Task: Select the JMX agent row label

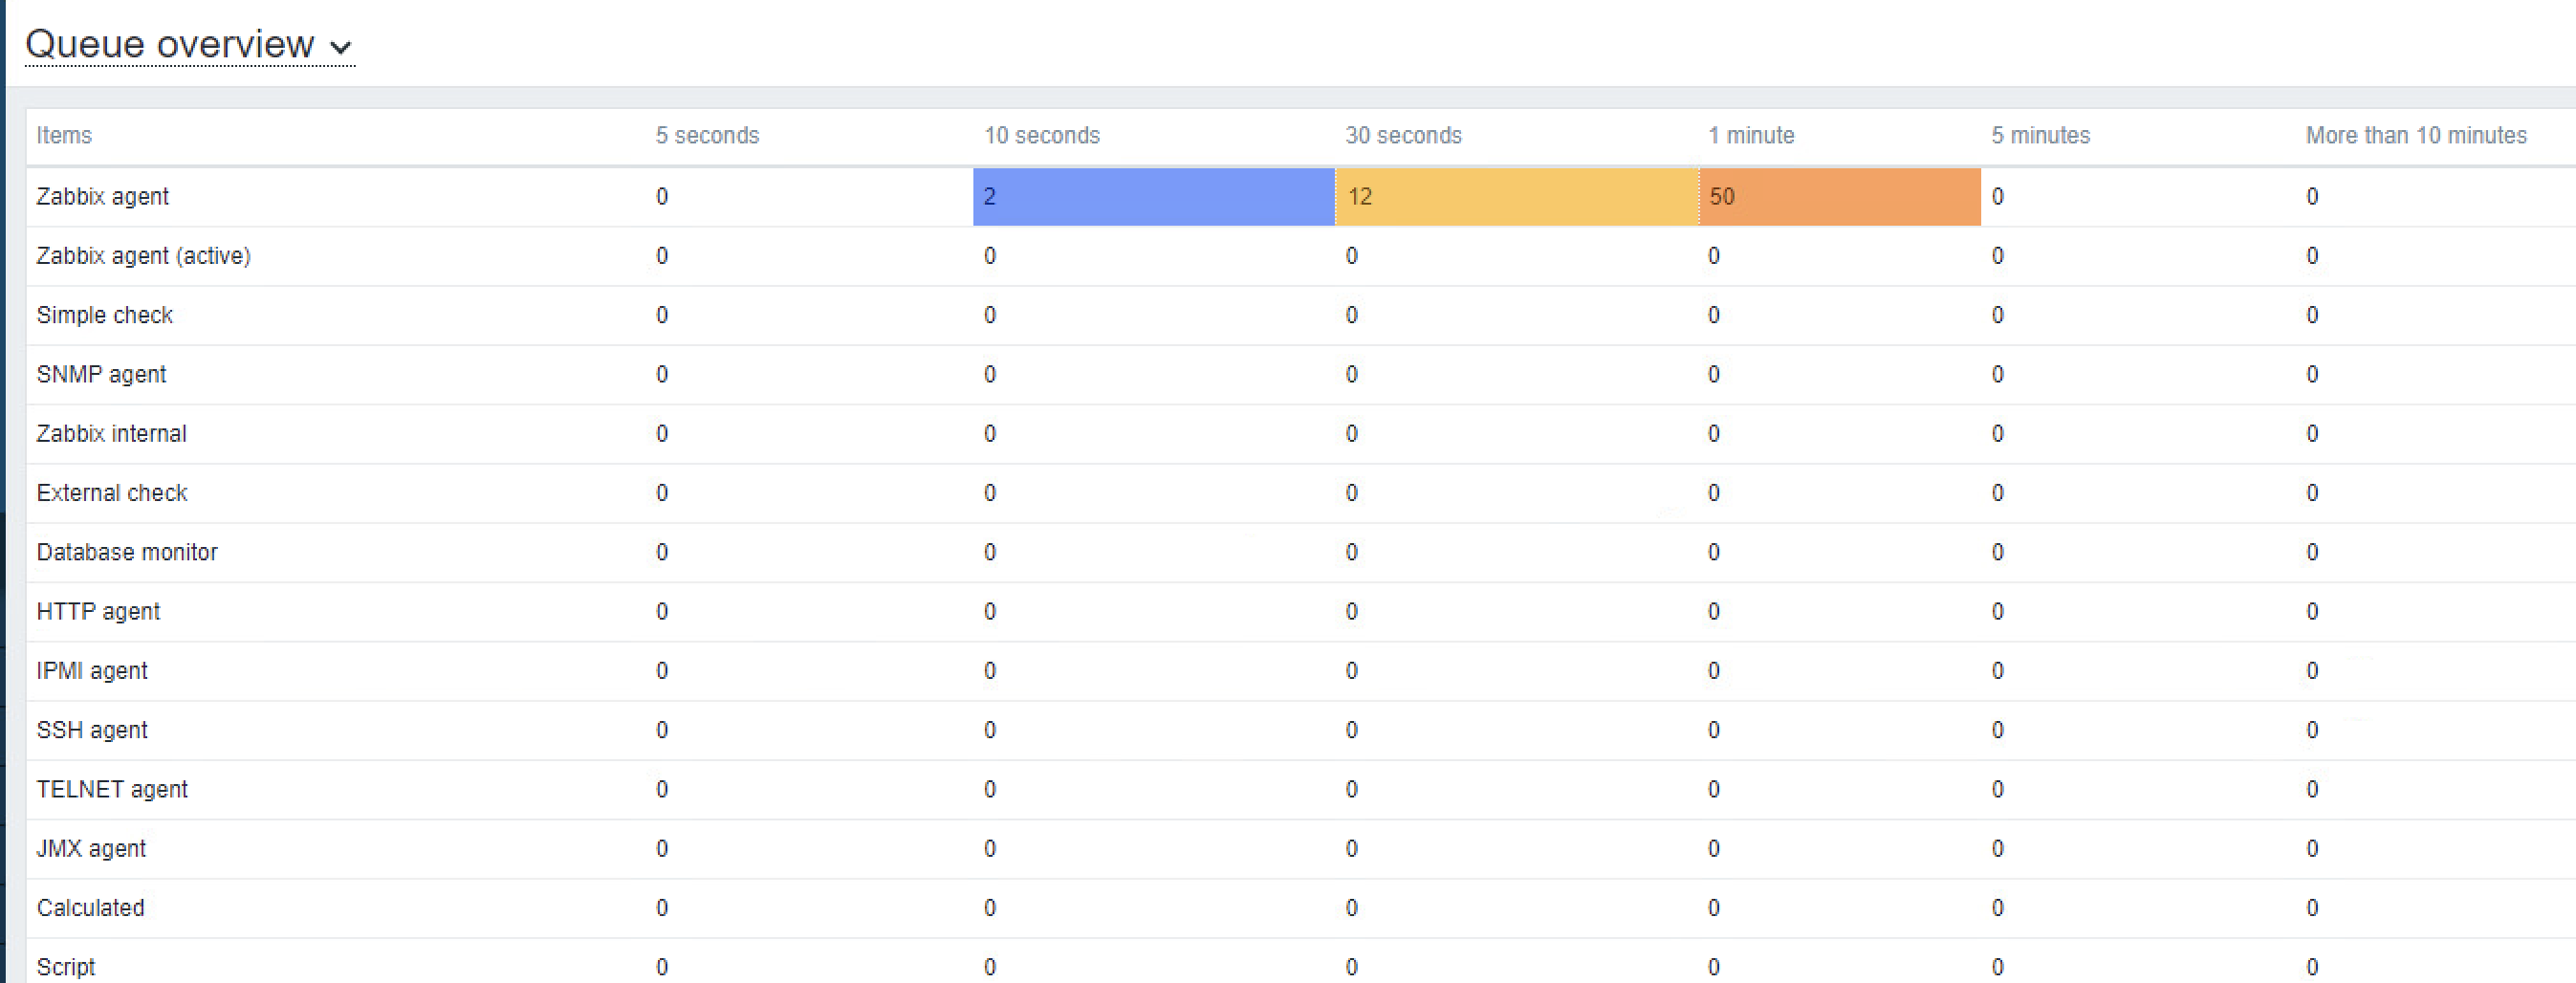Action: click(x=91, y=849)
